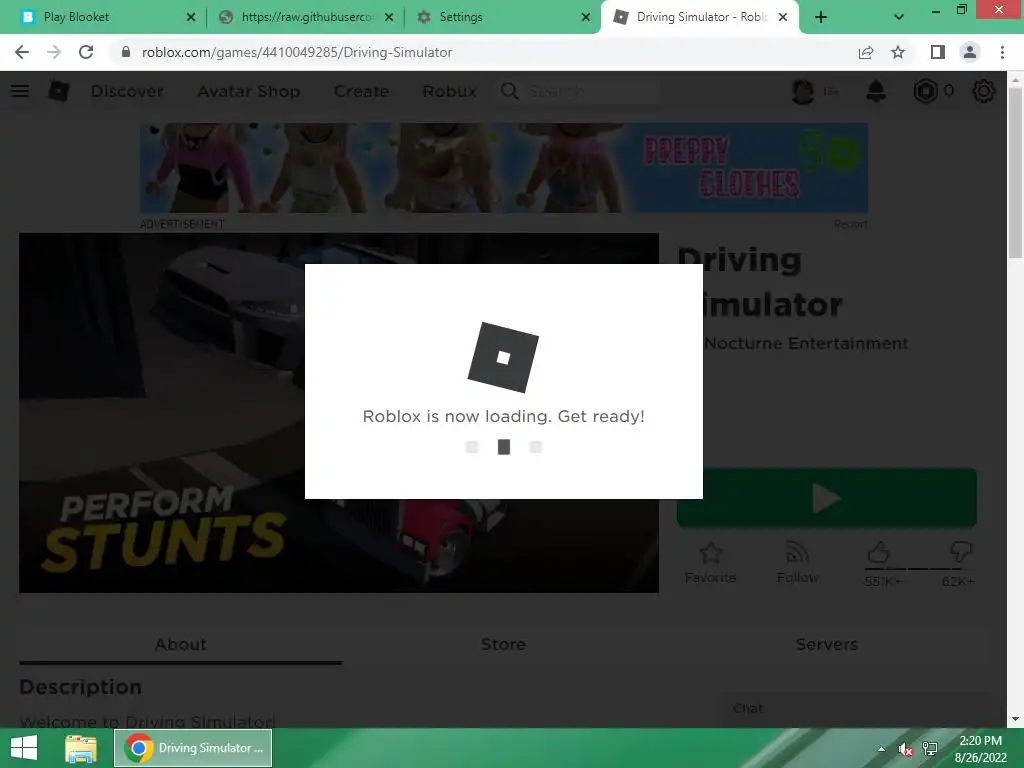Report the advertisement

tap(851, 224)
